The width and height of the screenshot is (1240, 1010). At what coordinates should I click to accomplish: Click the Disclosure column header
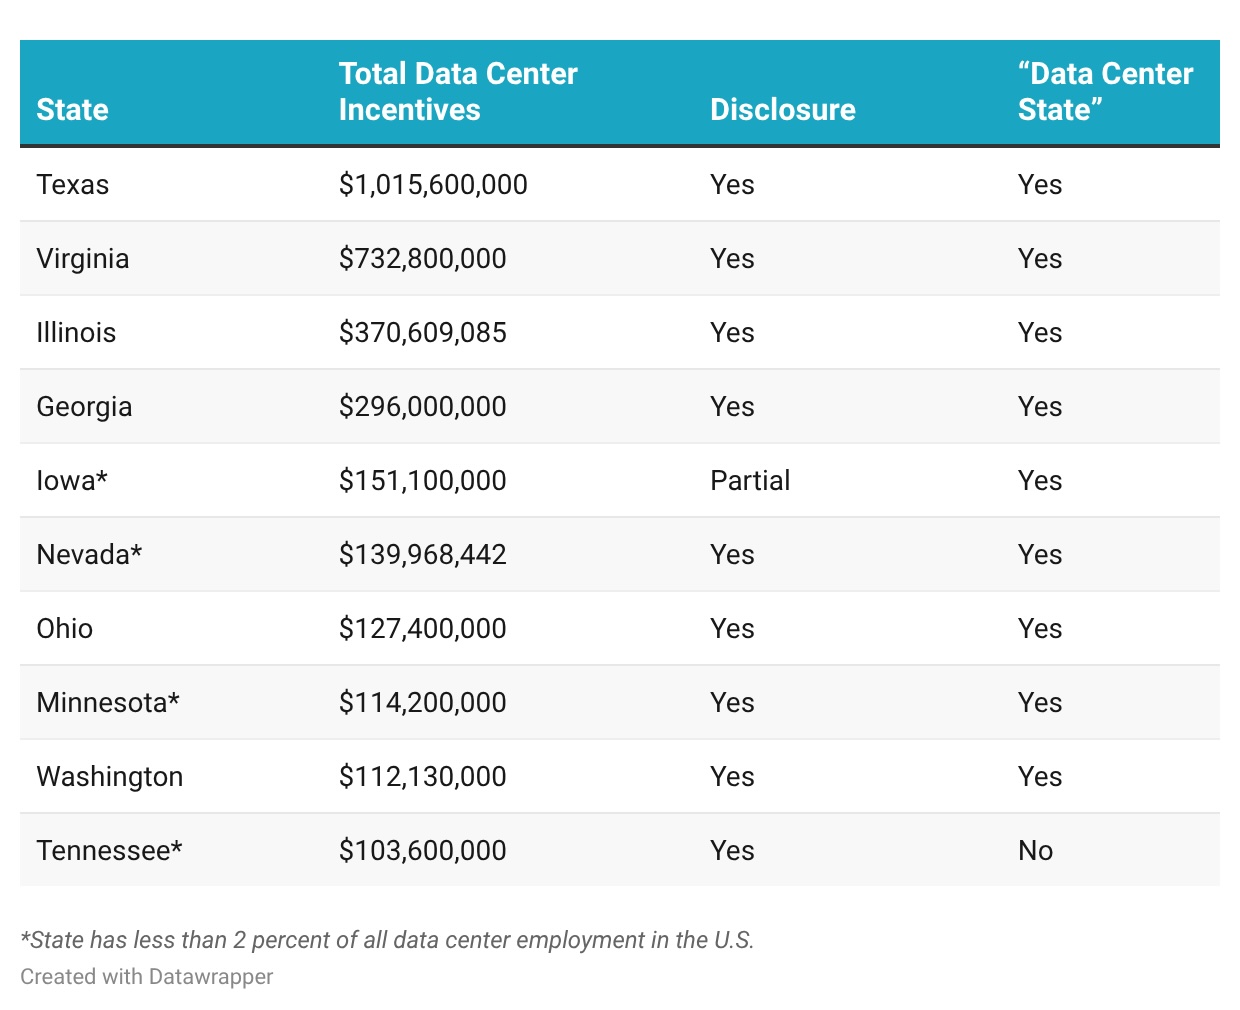point(782,109)
